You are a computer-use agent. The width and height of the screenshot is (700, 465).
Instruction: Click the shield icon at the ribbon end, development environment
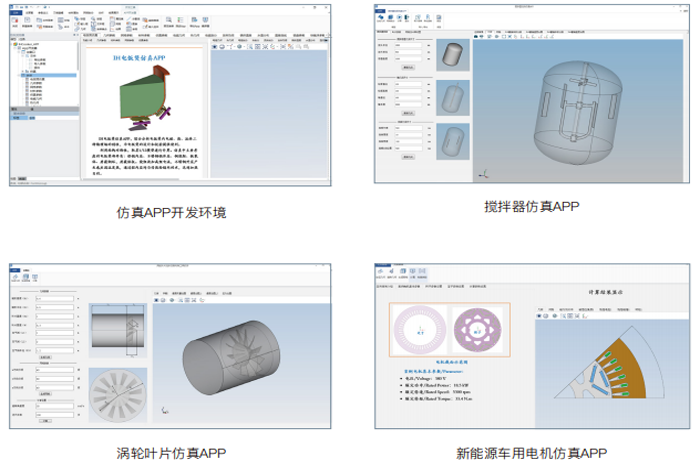click(x=205, y=21)
